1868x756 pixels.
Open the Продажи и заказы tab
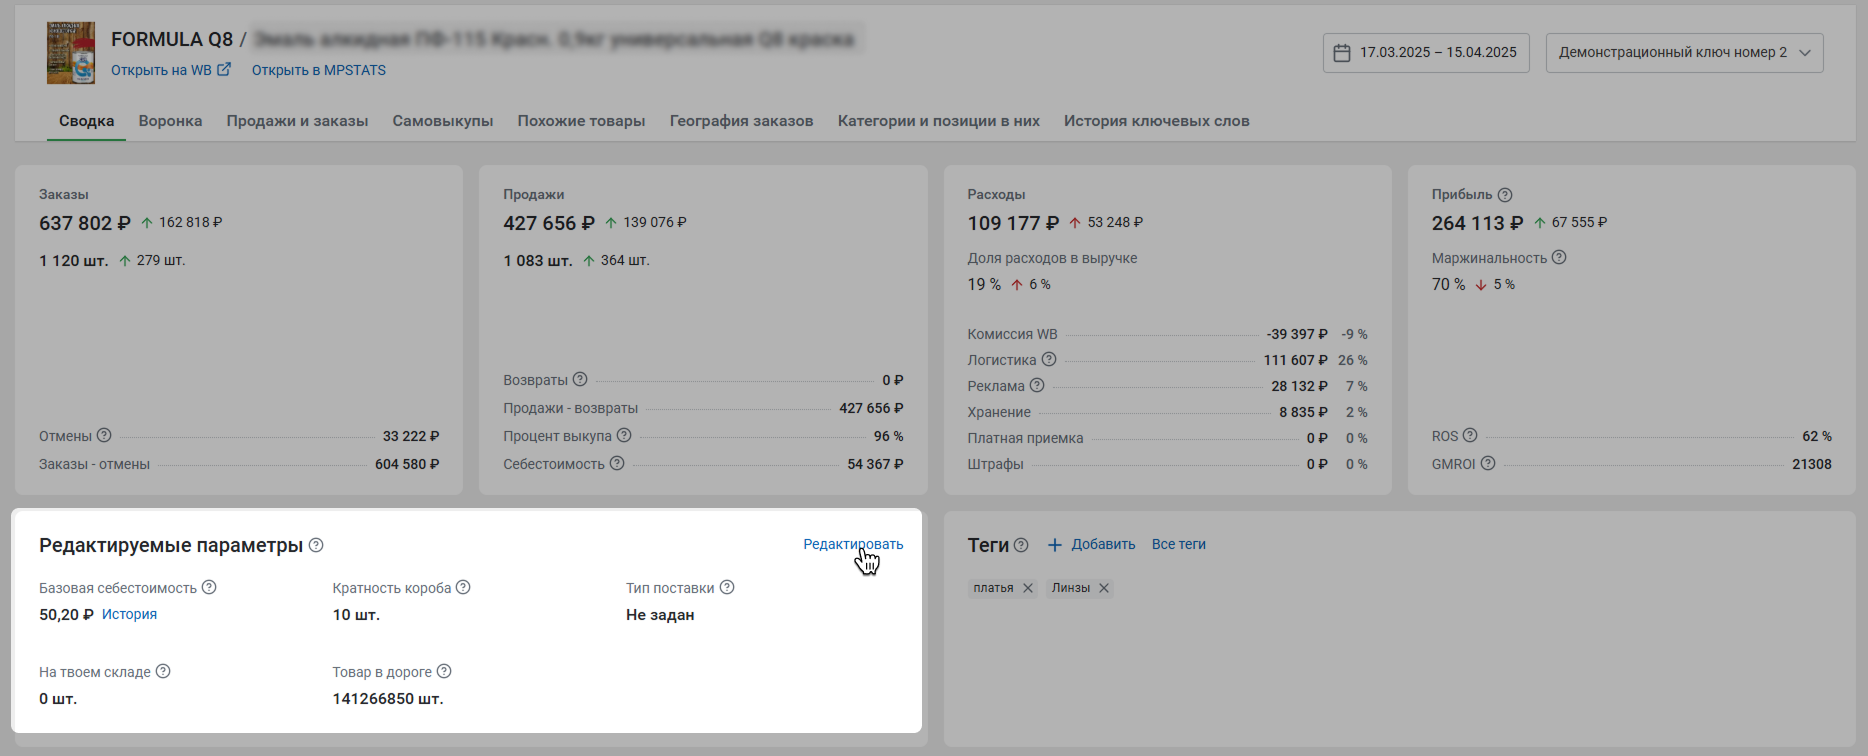[x=297, y=121]
